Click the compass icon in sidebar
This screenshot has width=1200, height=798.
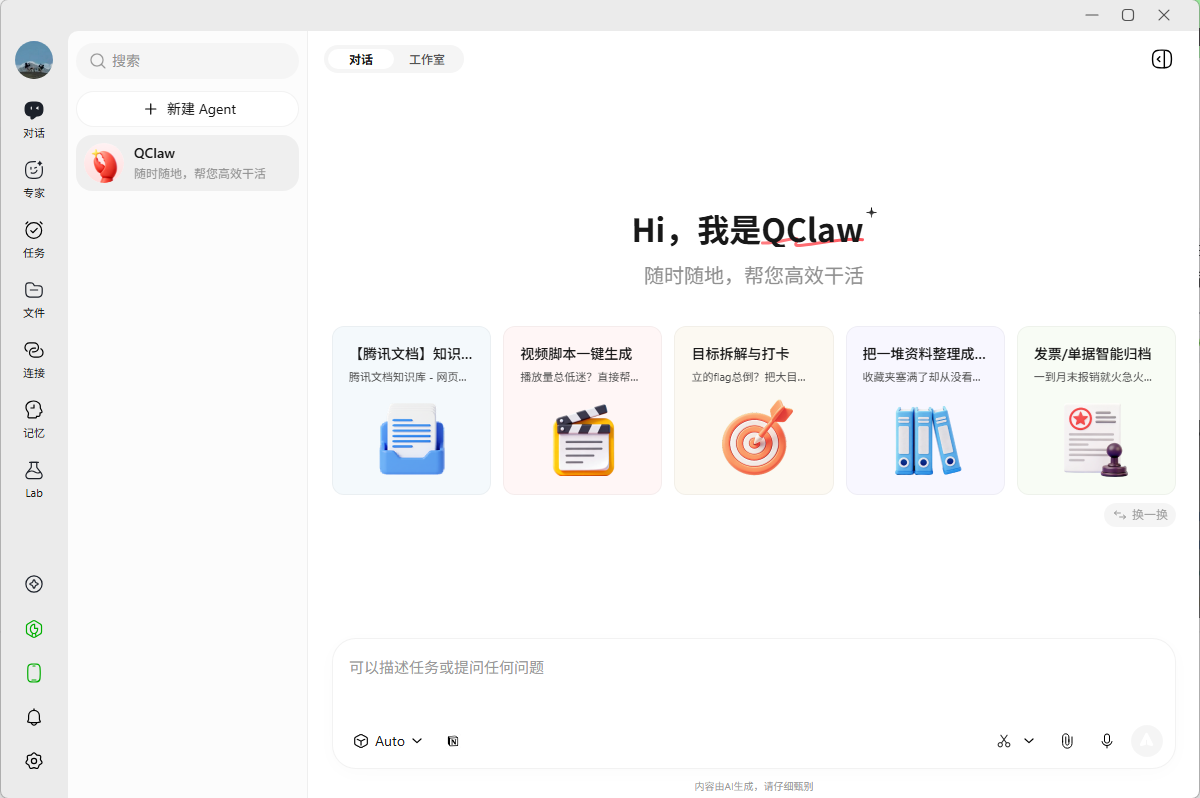coord(34,584)
